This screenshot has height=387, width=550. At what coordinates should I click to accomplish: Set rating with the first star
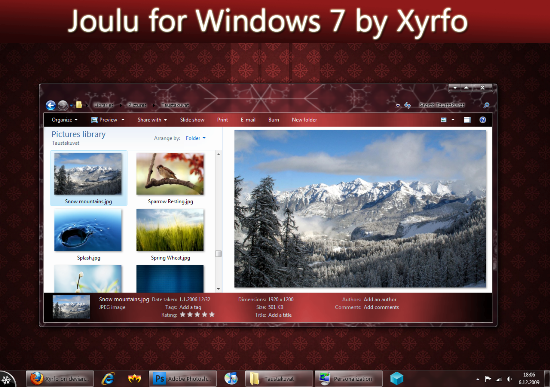coord(182,315)
